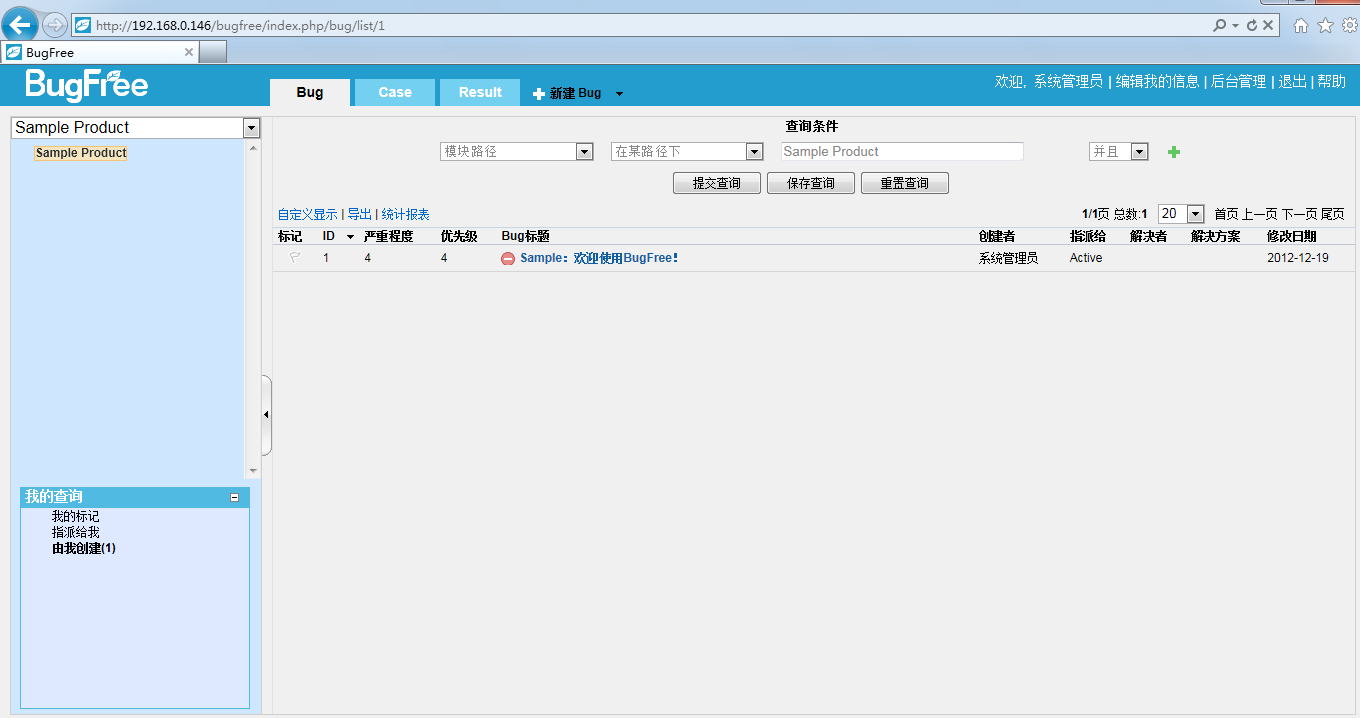
Task: Click the 2012-12-19 date cell
Action: click(x=1297, y=258)
